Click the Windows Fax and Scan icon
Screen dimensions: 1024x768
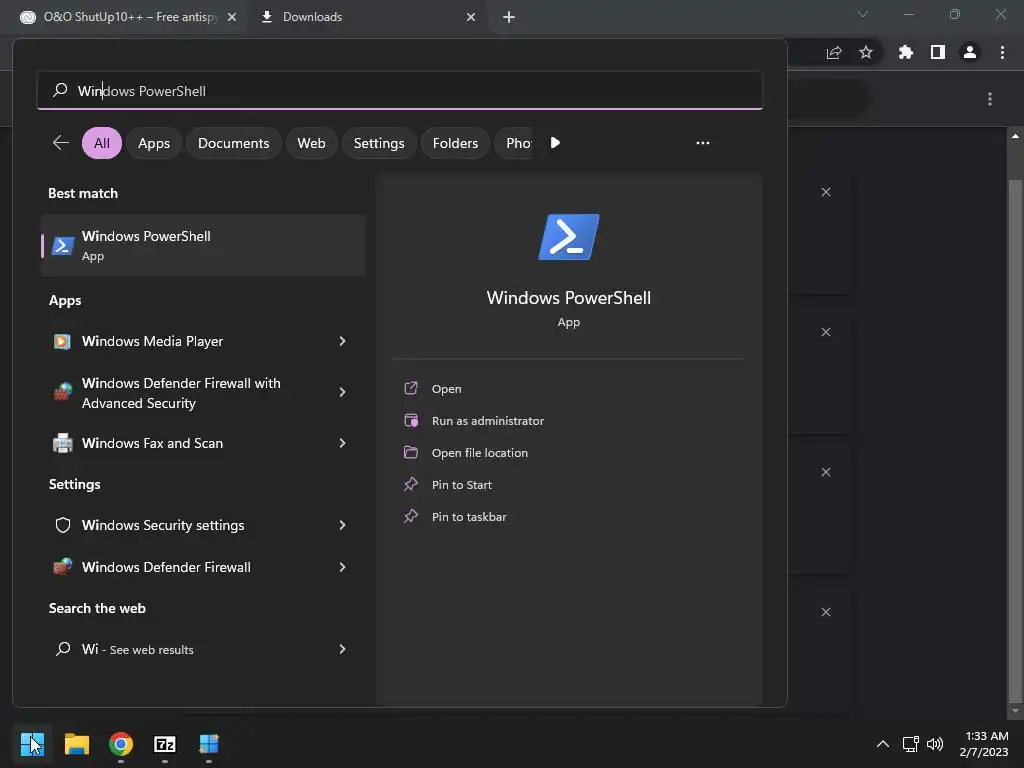62,443
